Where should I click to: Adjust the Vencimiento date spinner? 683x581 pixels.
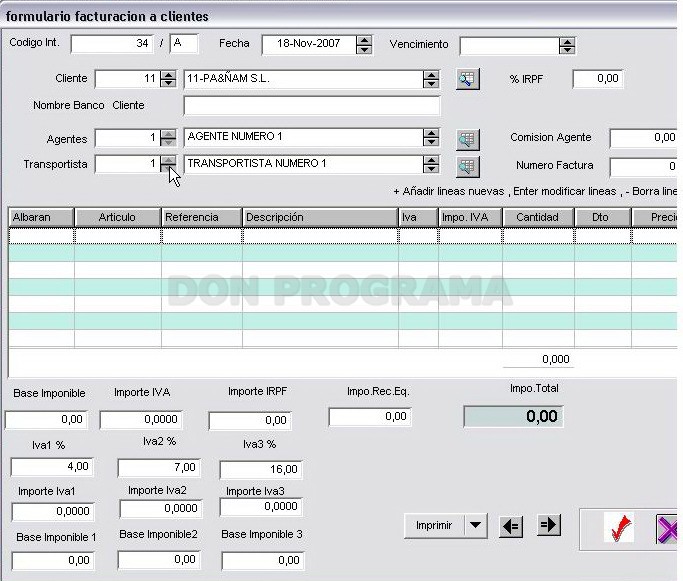[x=567, y=46]
